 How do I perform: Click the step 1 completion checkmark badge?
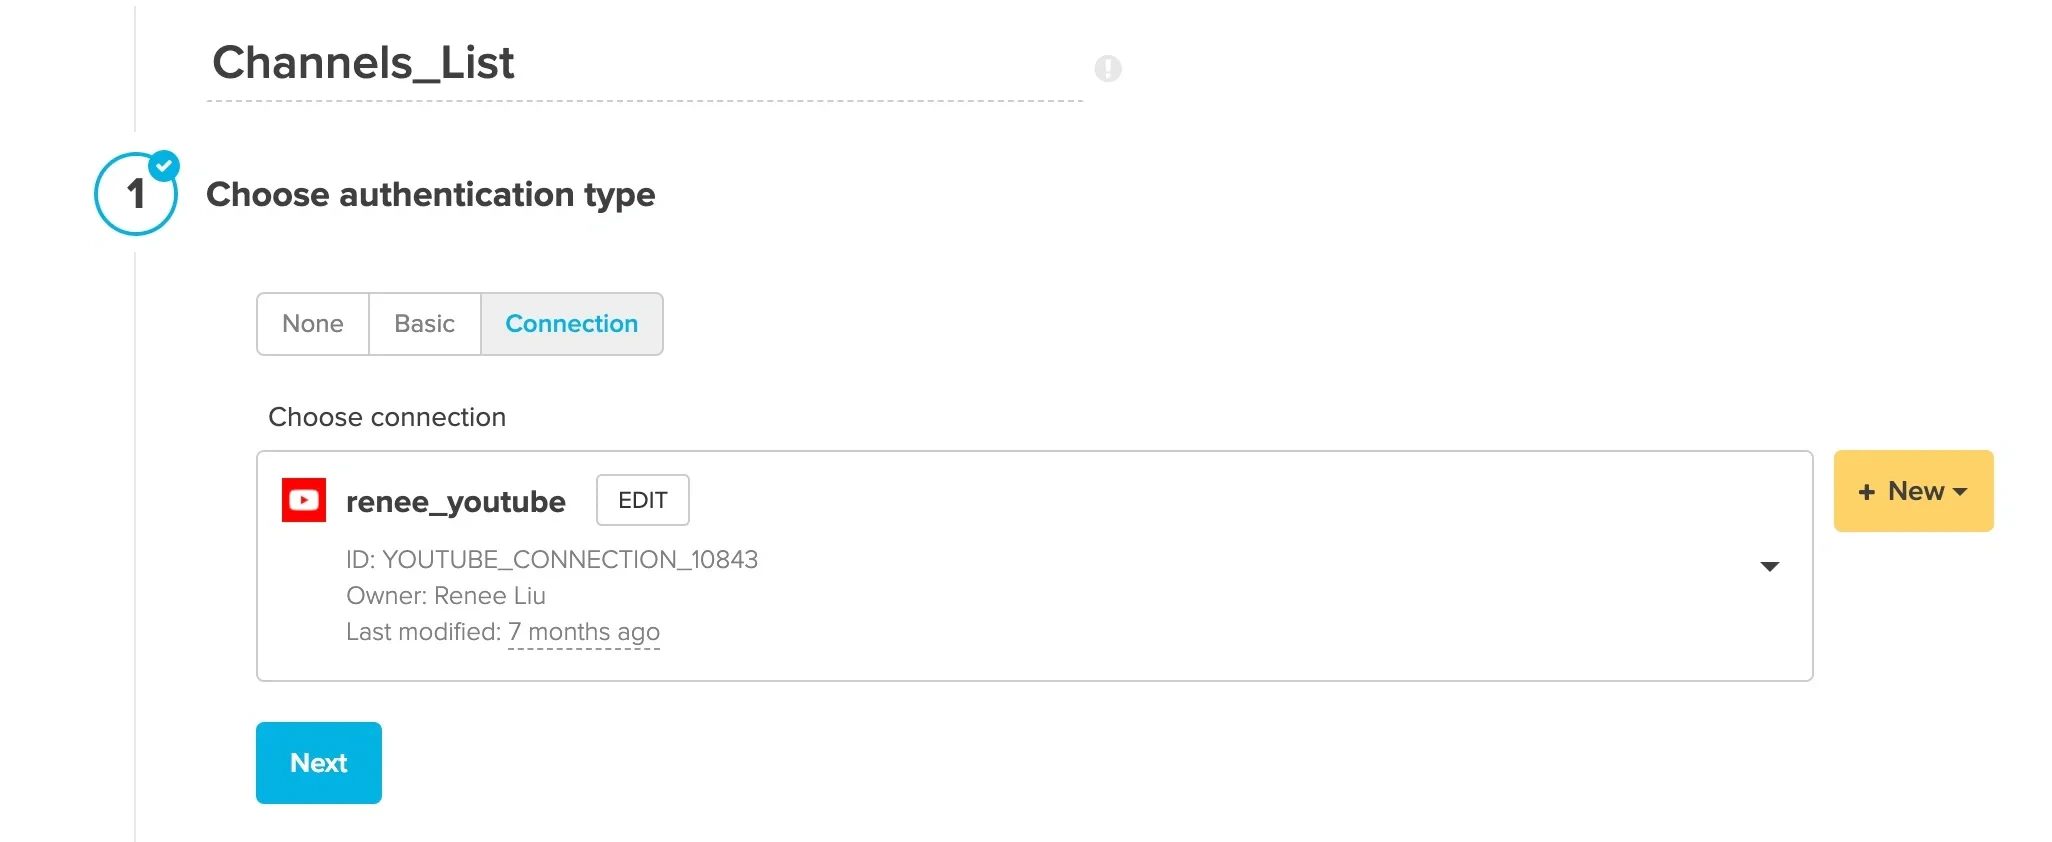(x=164, y=163)
